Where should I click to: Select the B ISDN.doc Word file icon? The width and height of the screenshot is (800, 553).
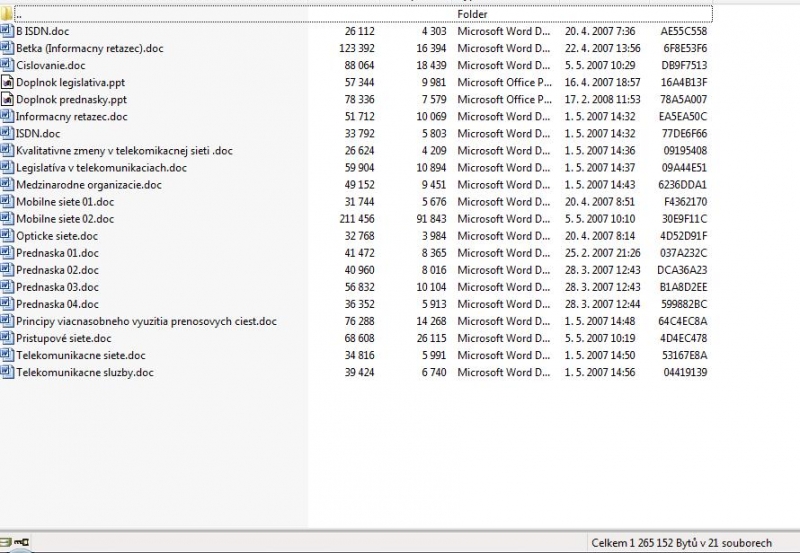click(7, 31)
